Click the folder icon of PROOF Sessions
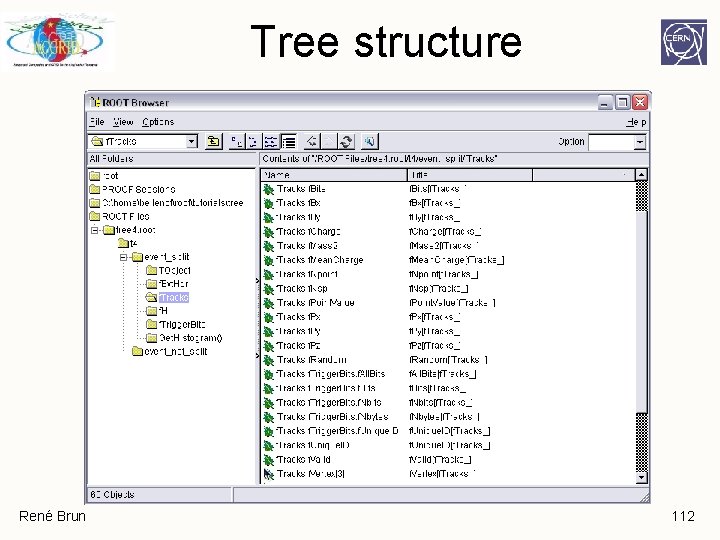 tap(95, 189)
